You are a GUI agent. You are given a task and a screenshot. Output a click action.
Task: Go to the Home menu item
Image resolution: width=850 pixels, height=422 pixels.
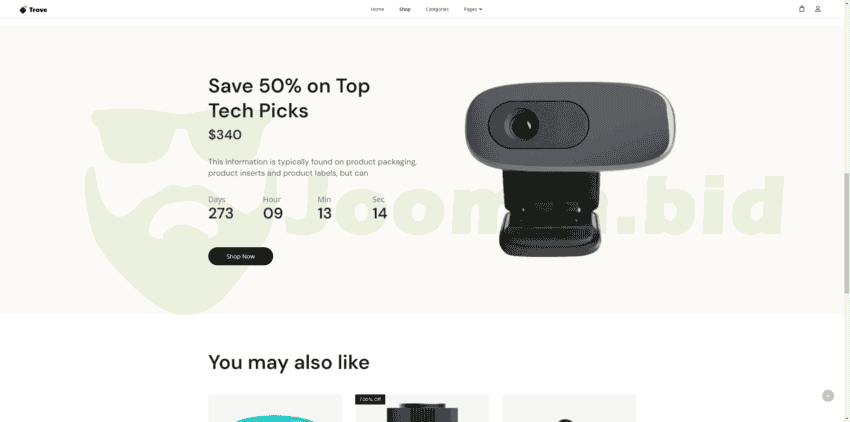[377, 9]
